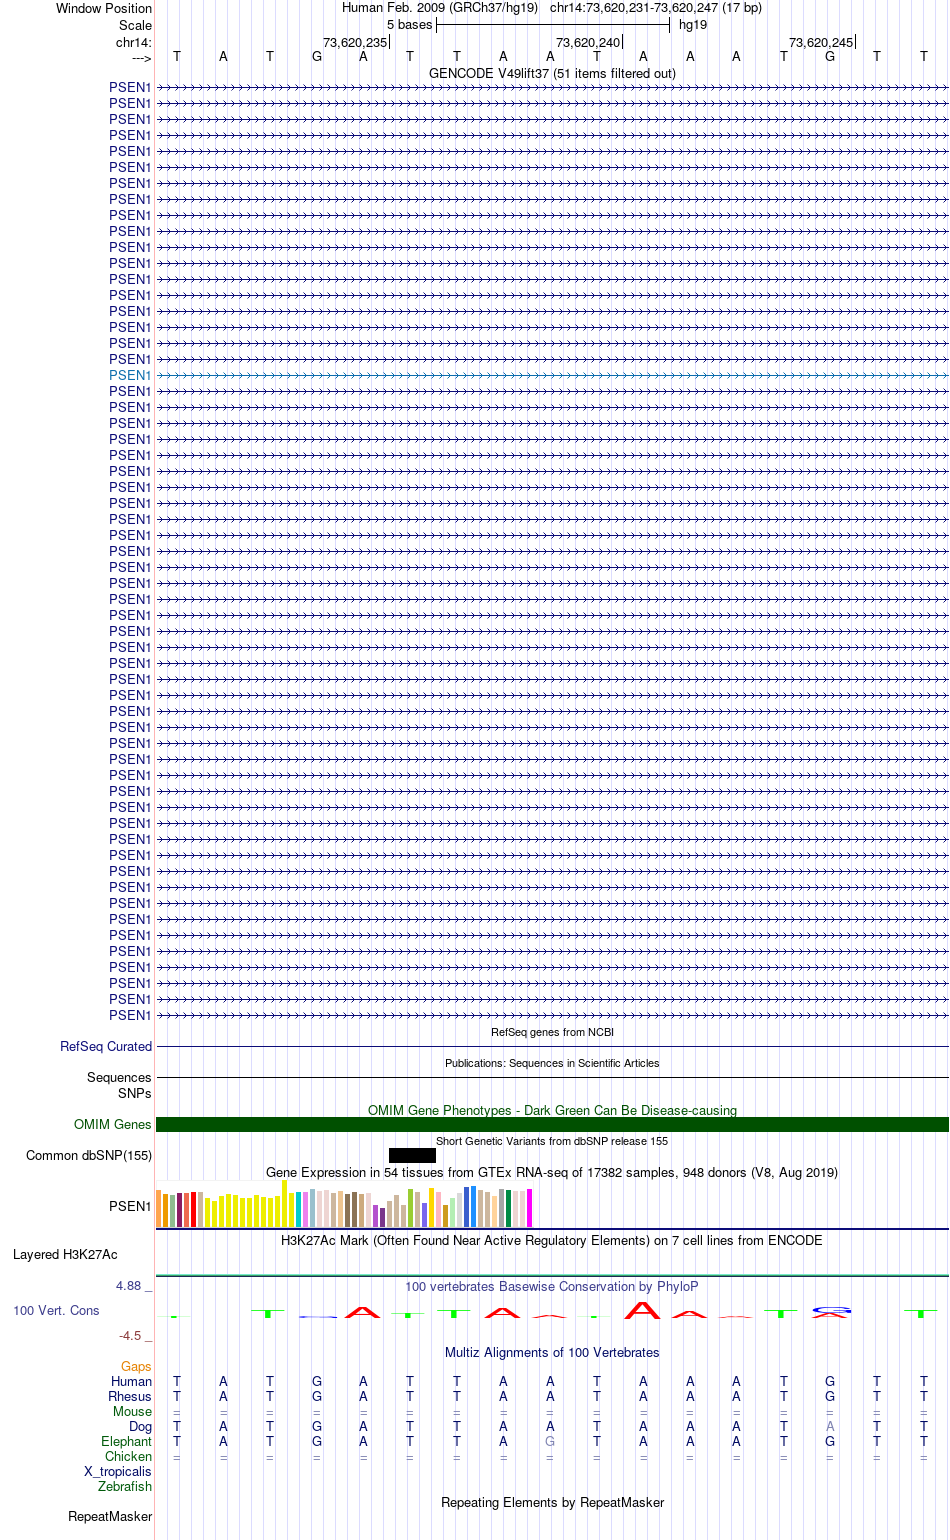This screenshot has width=950, height=1540.
Task: Select the Sequences track label
Action: pos(119,1077)
